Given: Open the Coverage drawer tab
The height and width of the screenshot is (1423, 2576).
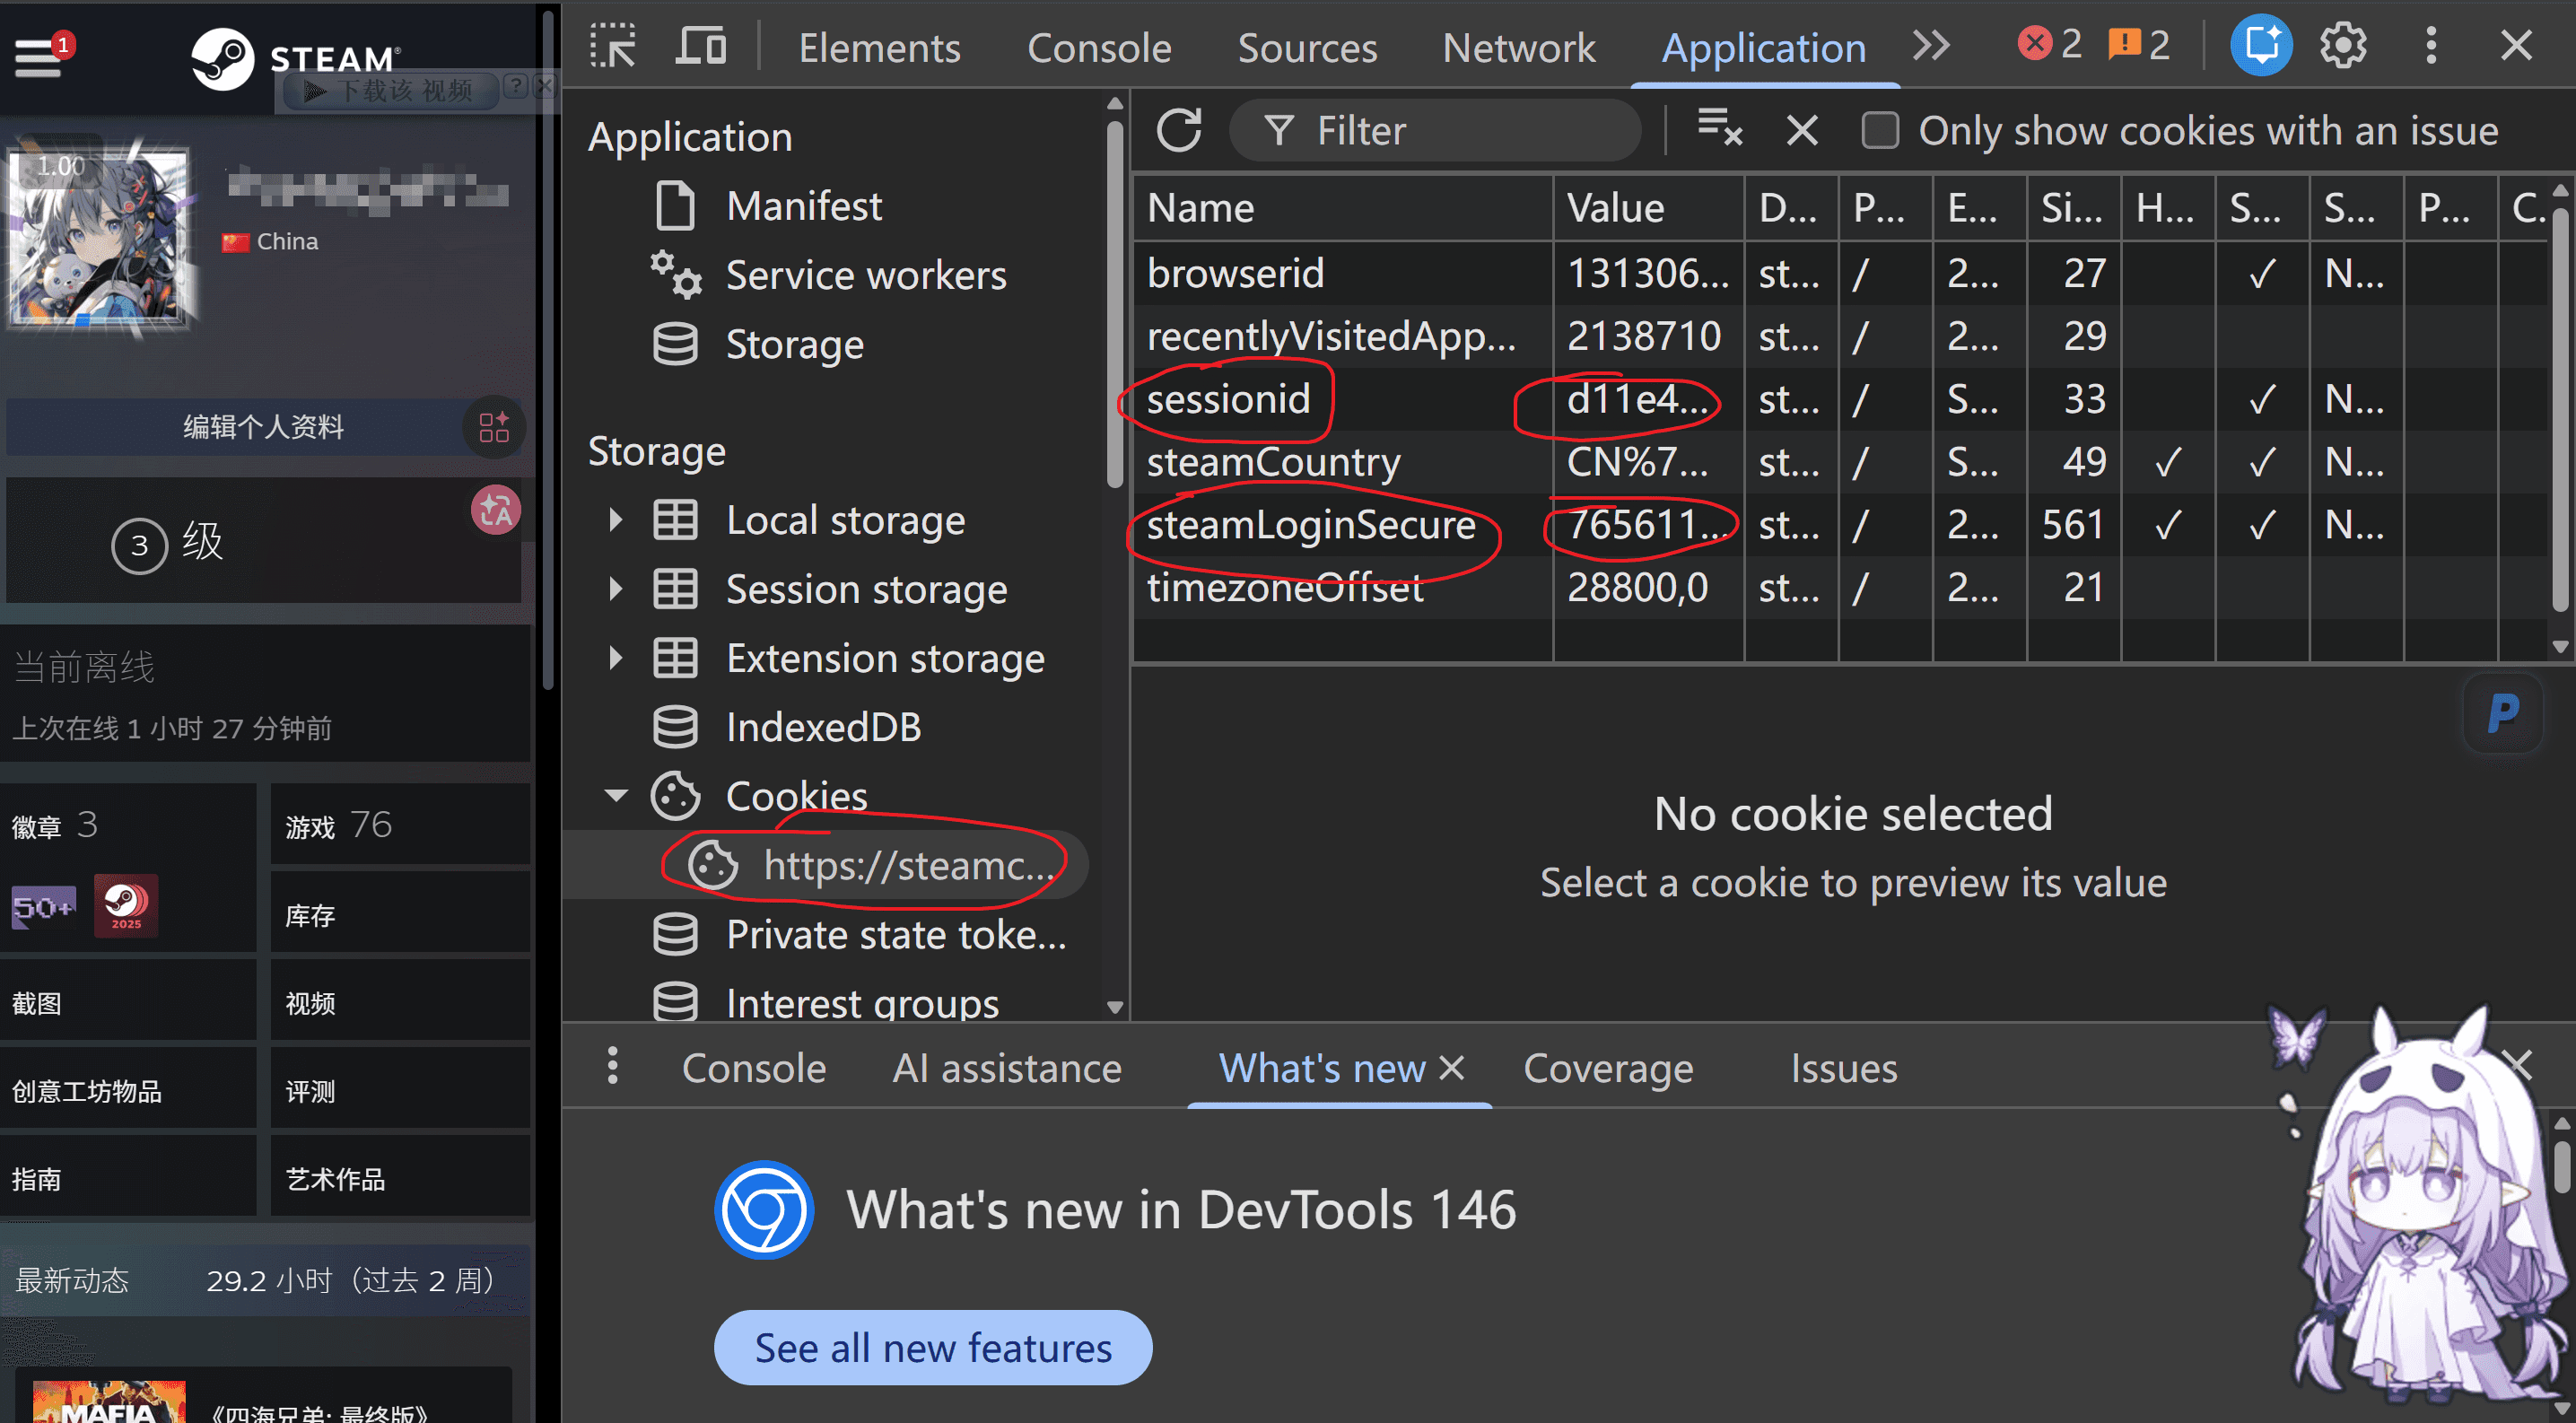Looking at the screenshot, I should pyautogui.click(x=1607, y=1068).
